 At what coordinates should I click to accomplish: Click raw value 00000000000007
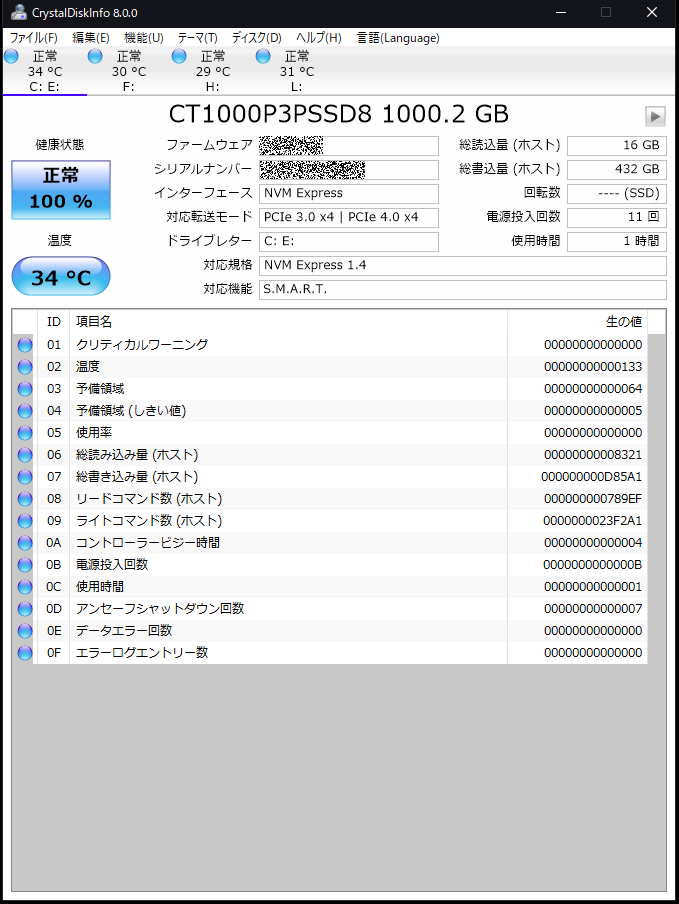coord(593,608)
